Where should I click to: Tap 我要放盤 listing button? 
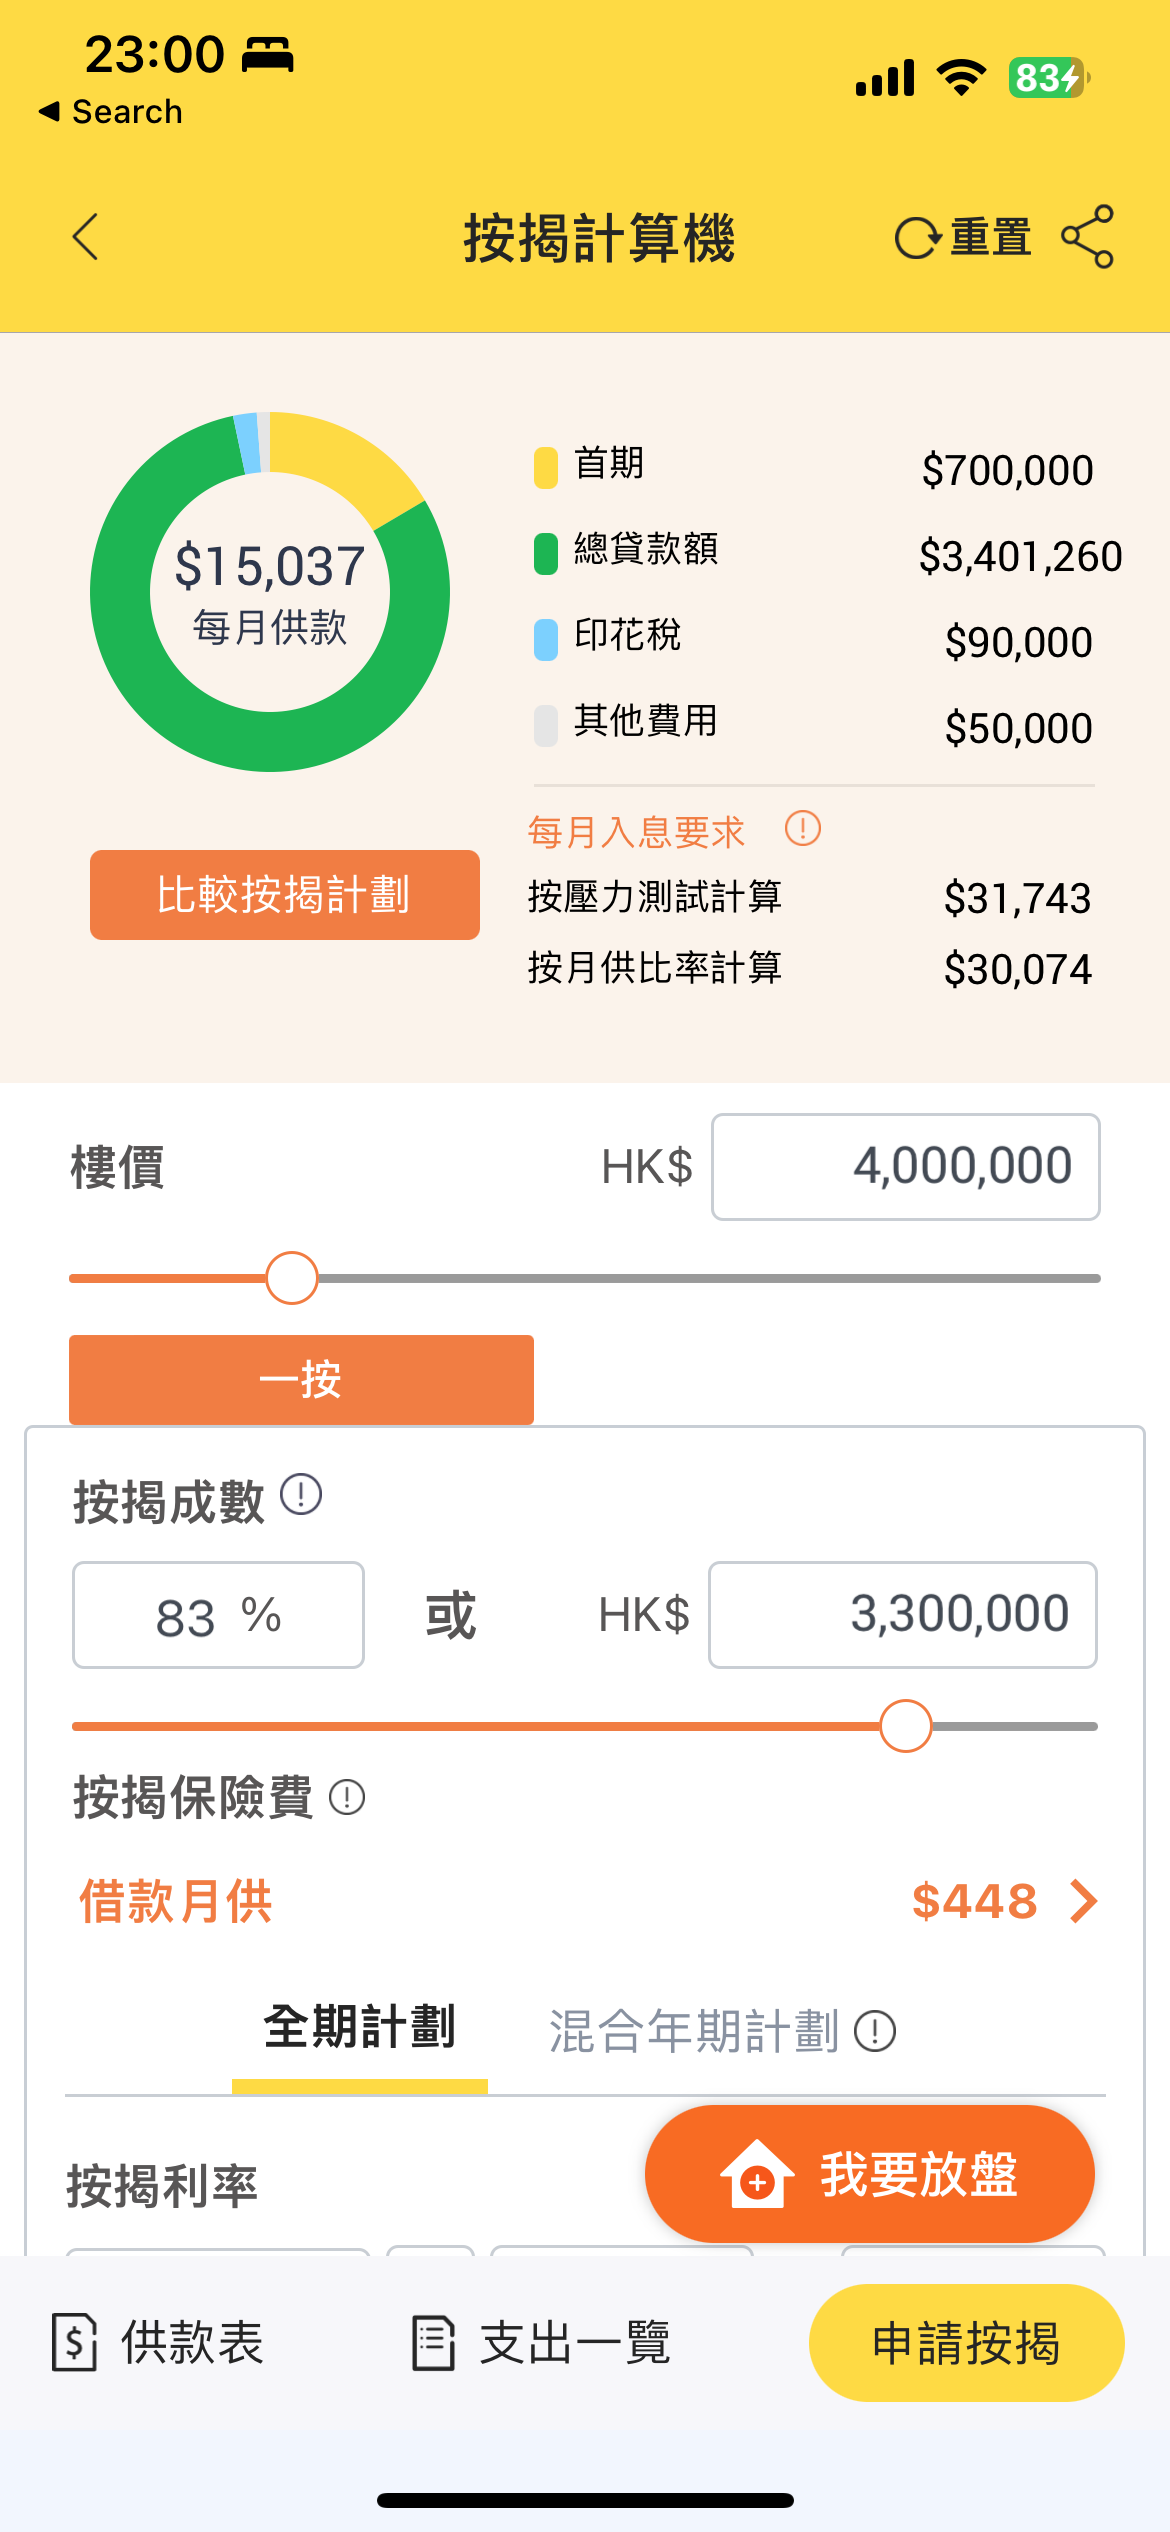pyautogui.click(x=870, y=2174)
